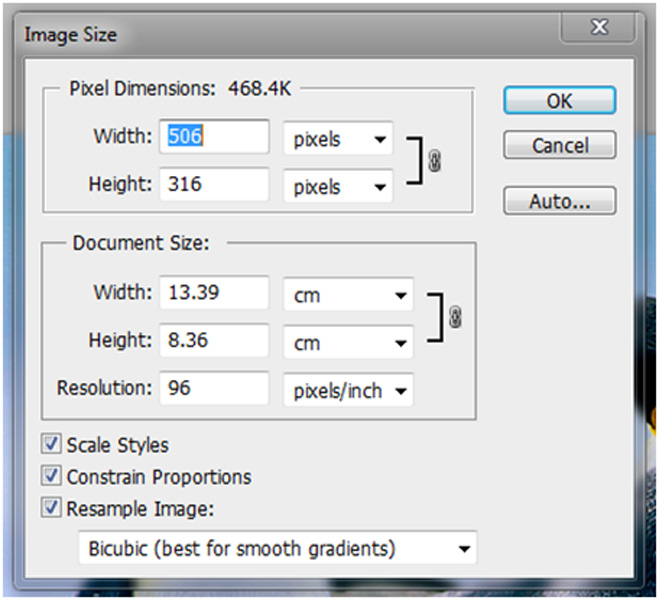The width and height of the screenshot is (659, 600).
Task: Select the document Width field 13.39
Action: point(214,292)
